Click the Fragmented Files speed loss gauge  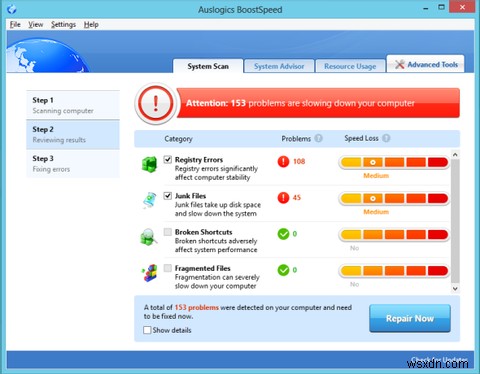click(394, 271)
